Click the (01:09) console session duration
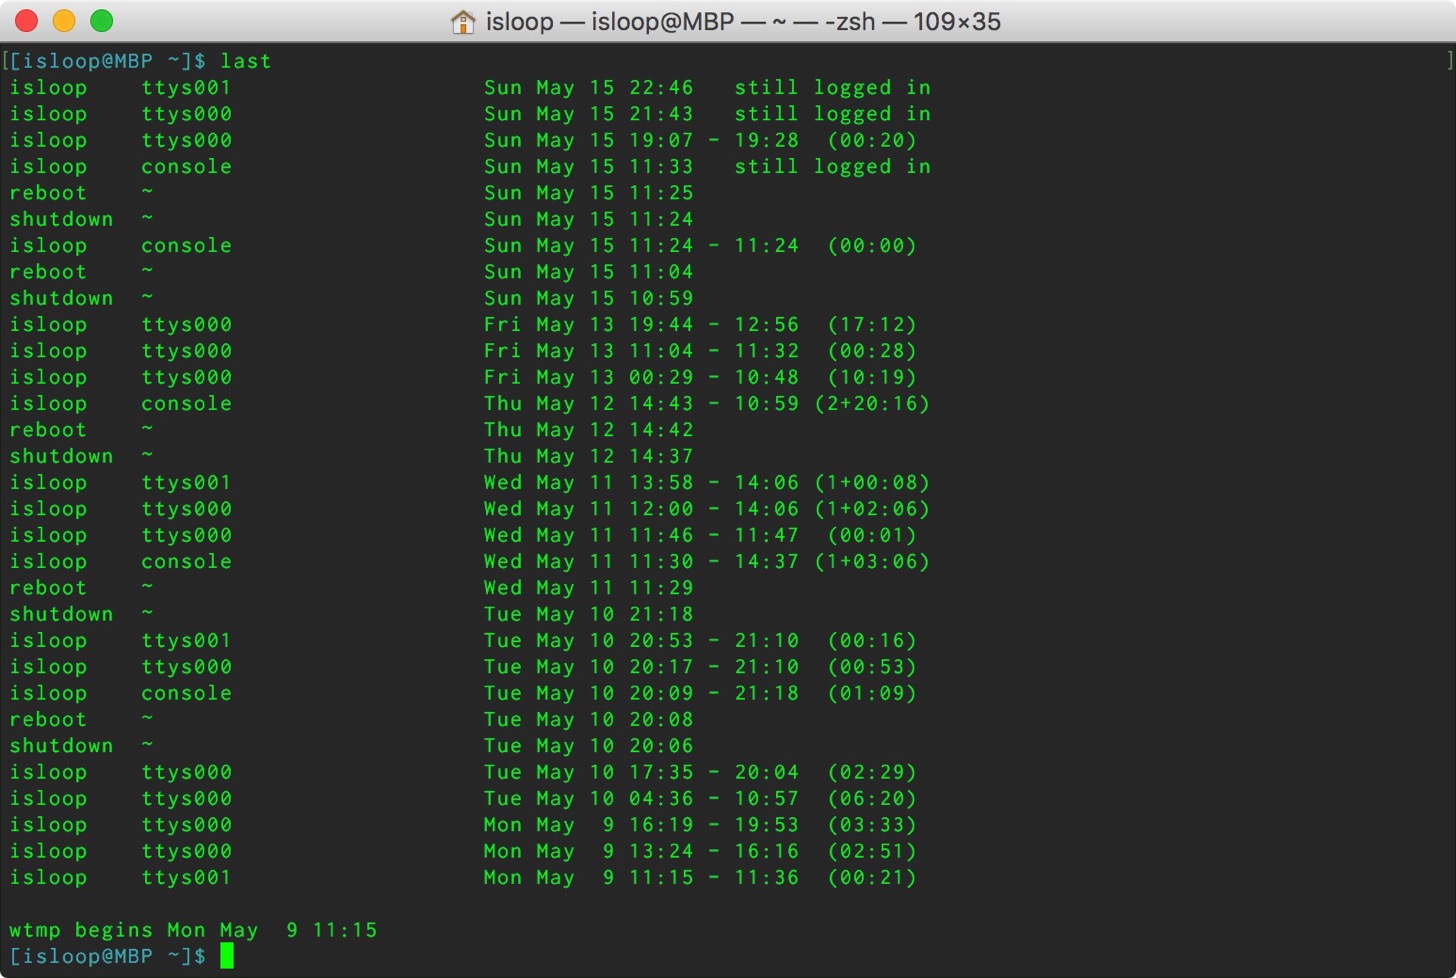 pos(872,694)
